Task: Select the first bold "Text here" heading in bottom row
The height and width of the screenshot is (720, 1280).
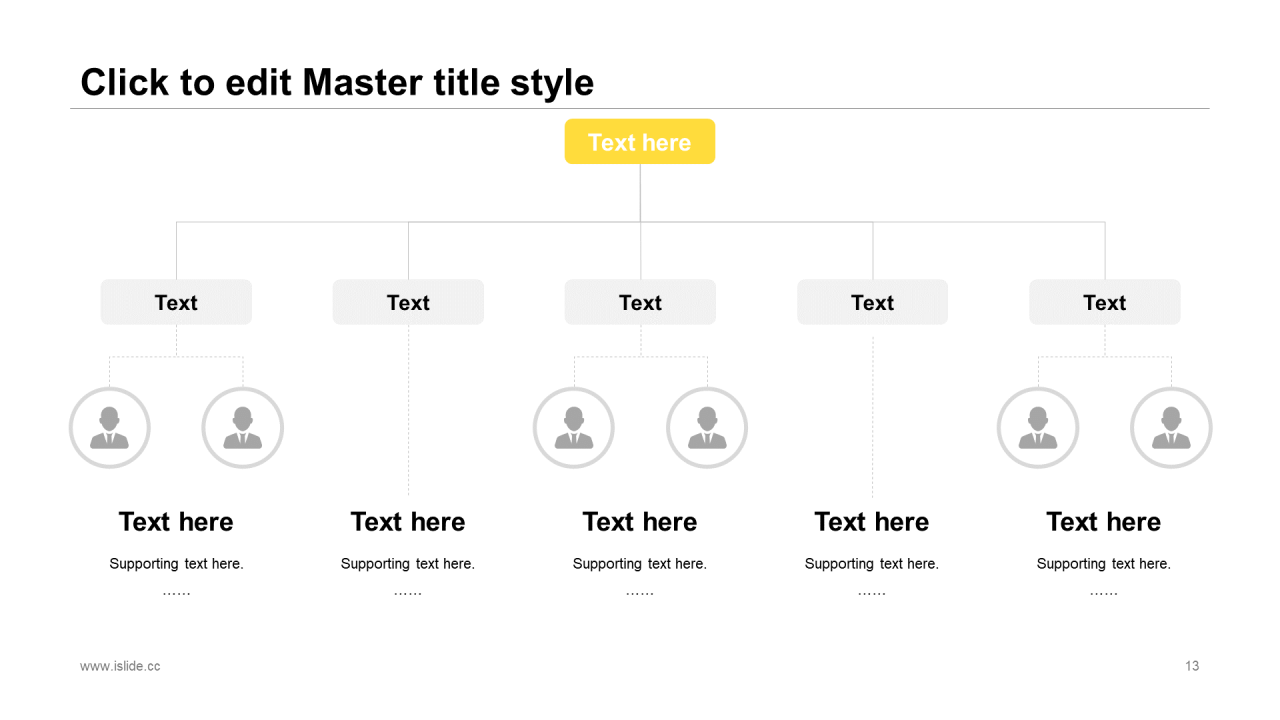Action: (x=176, y=522)
